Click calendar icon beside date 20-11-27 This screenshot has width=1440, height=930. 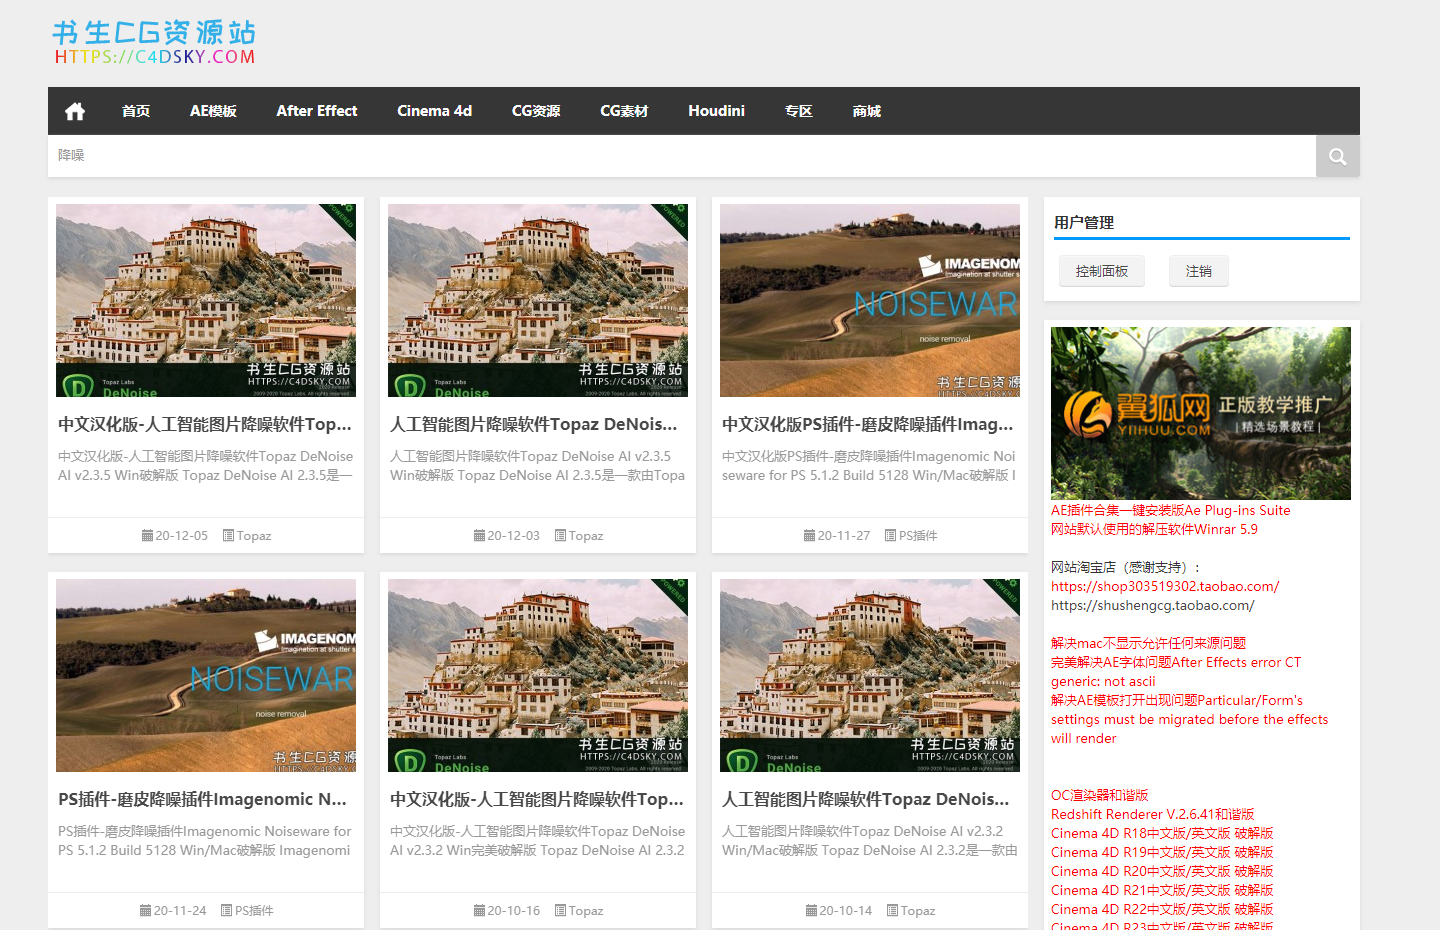click(x=809, y=536)
